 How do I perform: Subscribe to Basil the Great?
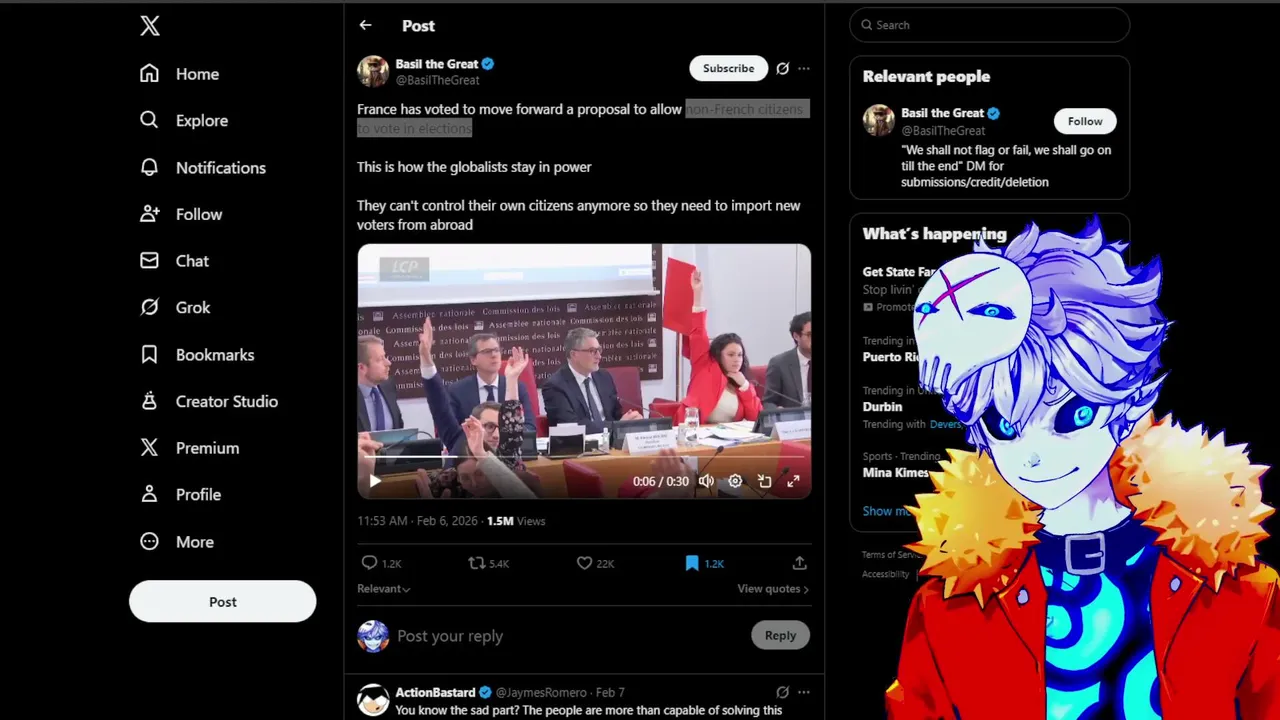pyautogui.click(x=728, y=68)
